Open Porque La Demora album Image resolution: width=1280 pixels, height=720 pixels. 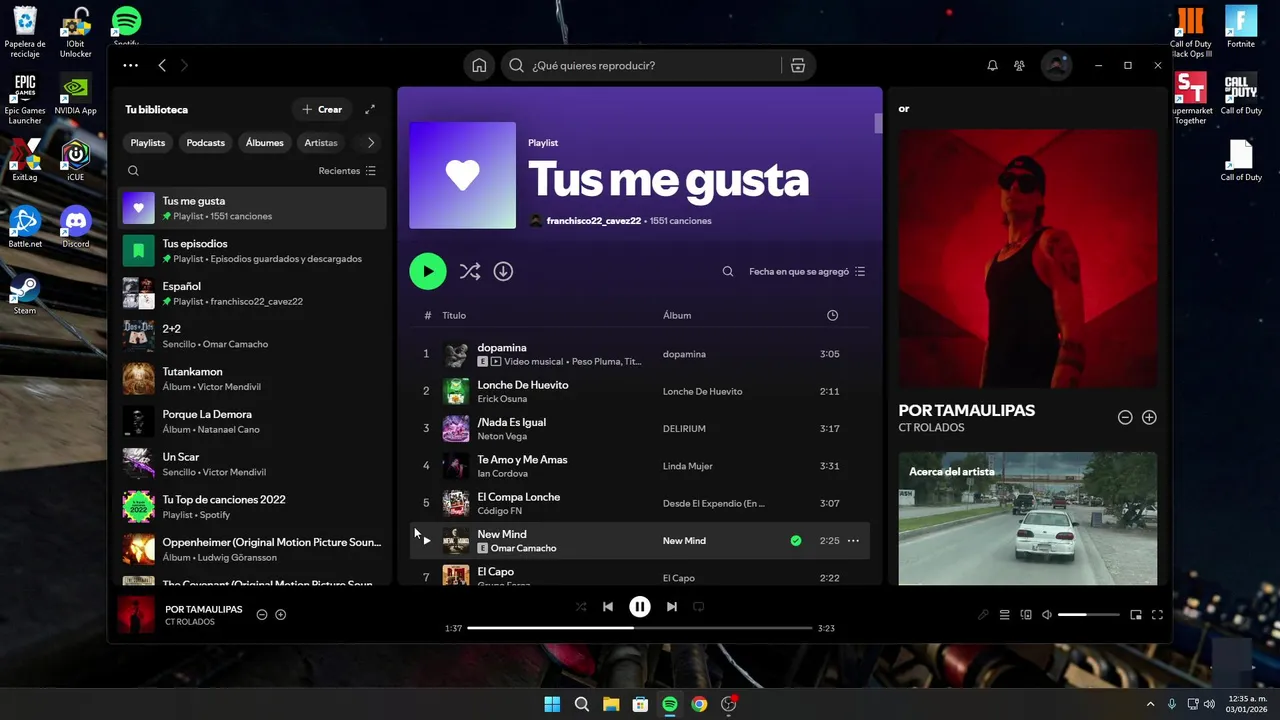[252, 421]
